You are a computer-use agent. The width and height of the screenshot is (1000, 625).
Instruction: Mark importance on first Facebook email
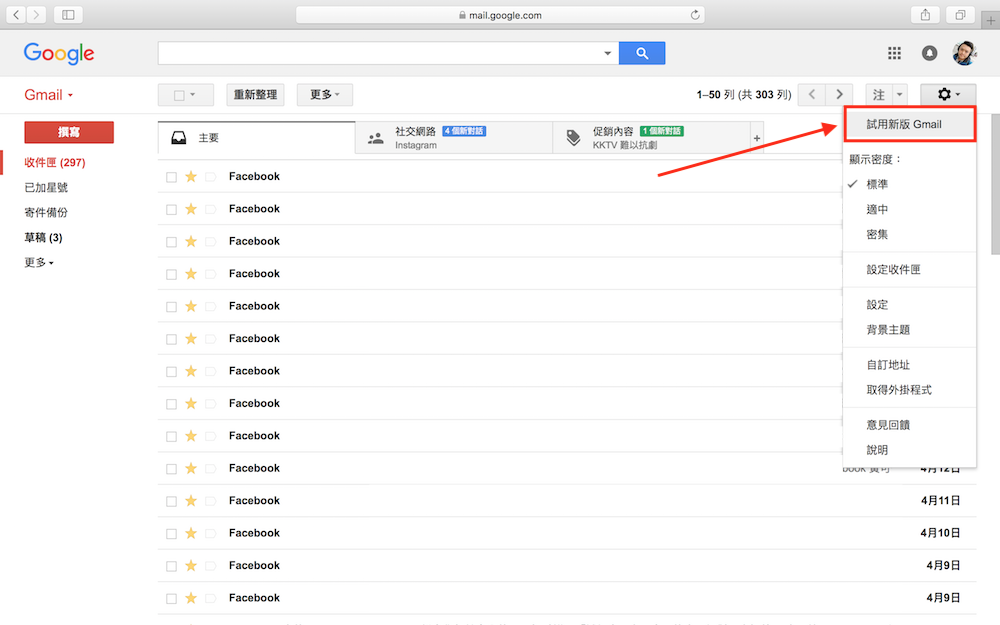click(x=210, y=177)
